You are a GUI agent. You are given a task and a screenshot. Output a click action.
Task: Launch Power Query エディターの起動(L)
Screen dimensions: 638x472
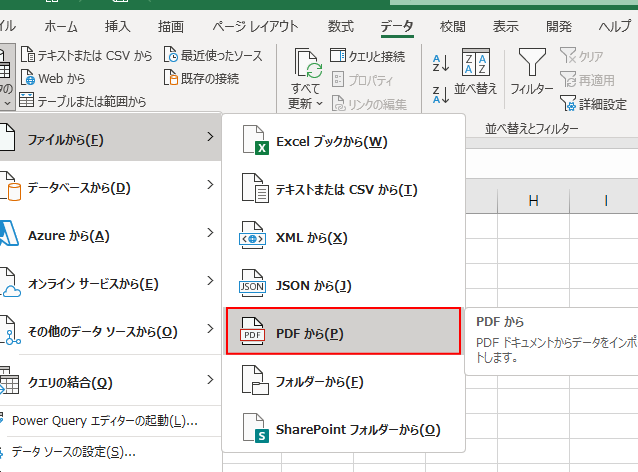point(105,420)
